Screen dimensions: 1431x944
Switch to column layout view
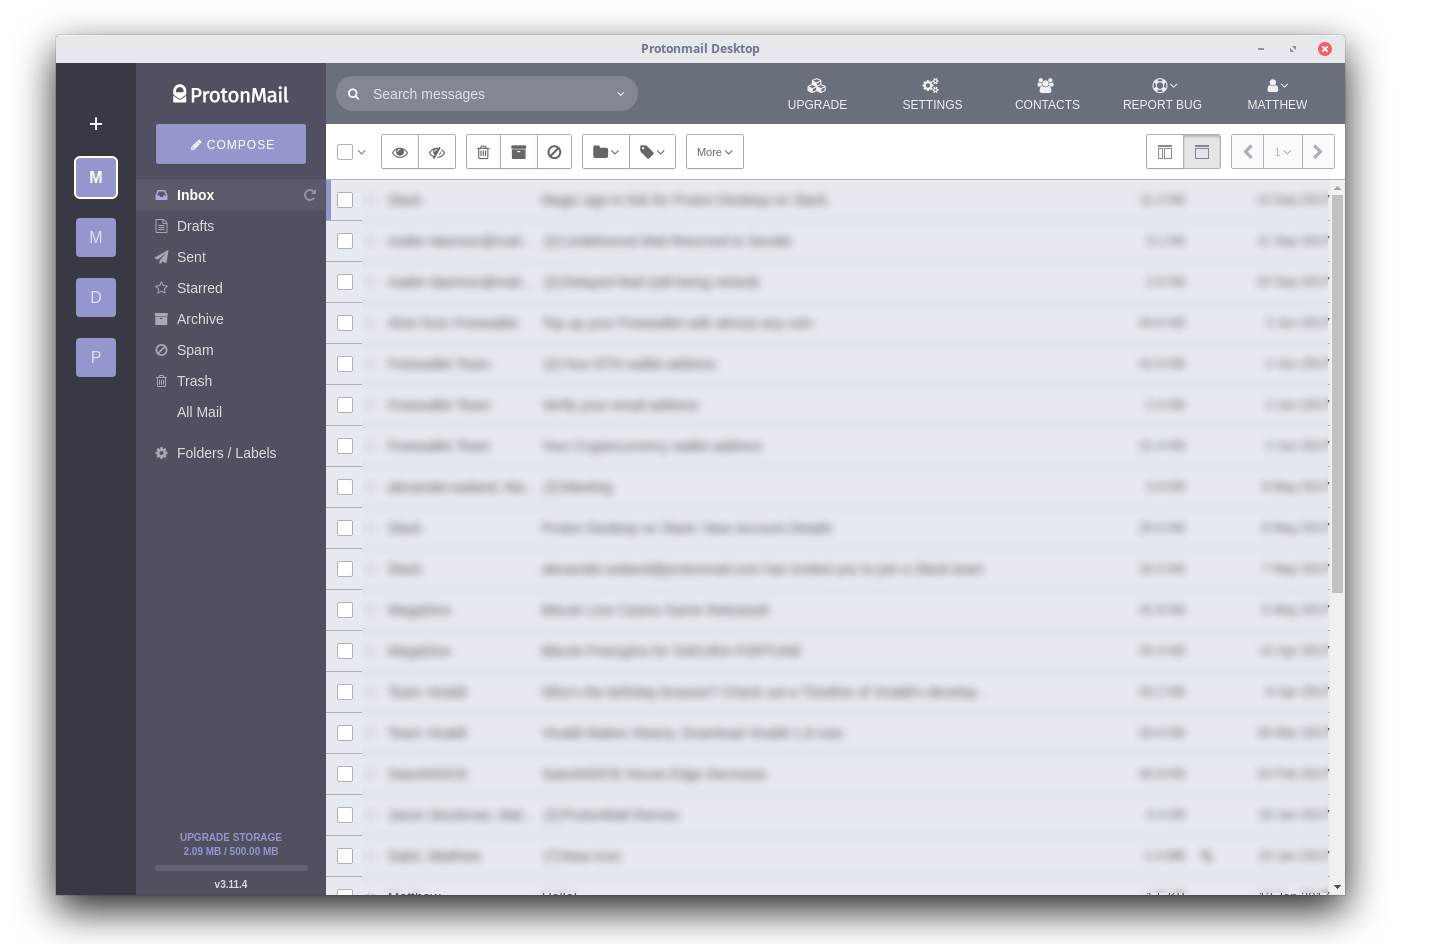[x=1165, y=152]
